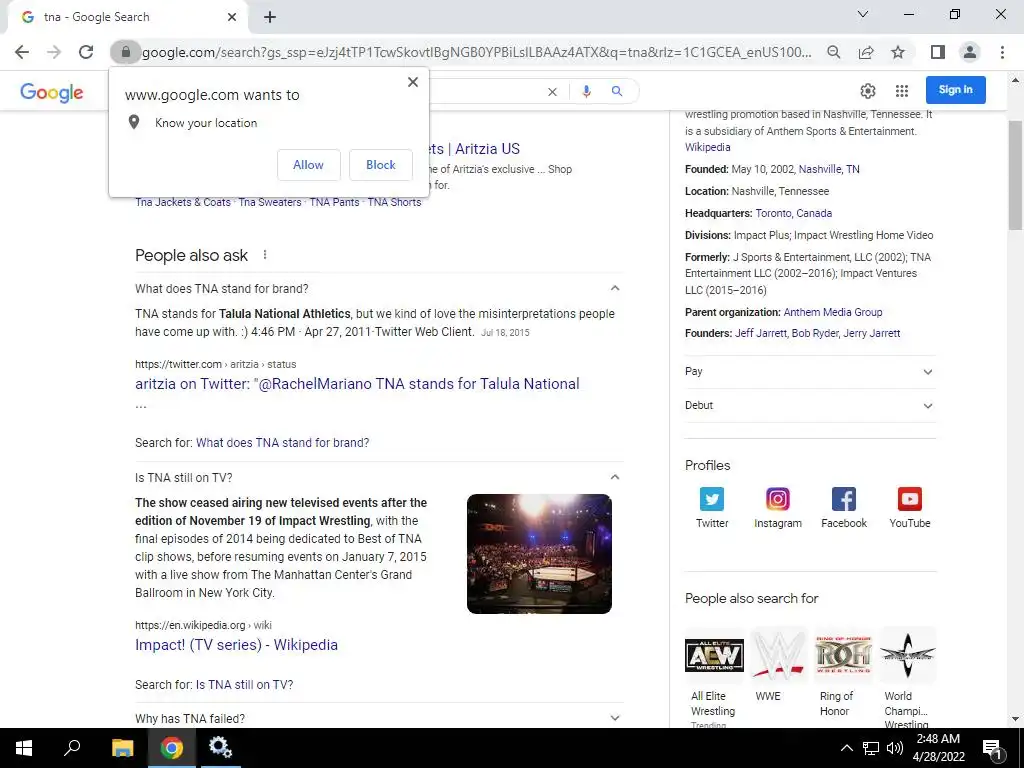Screen dimensions: 1024x768
Task: Collapse 'Is TNA still on TV?' question
Action: (377, 477)
